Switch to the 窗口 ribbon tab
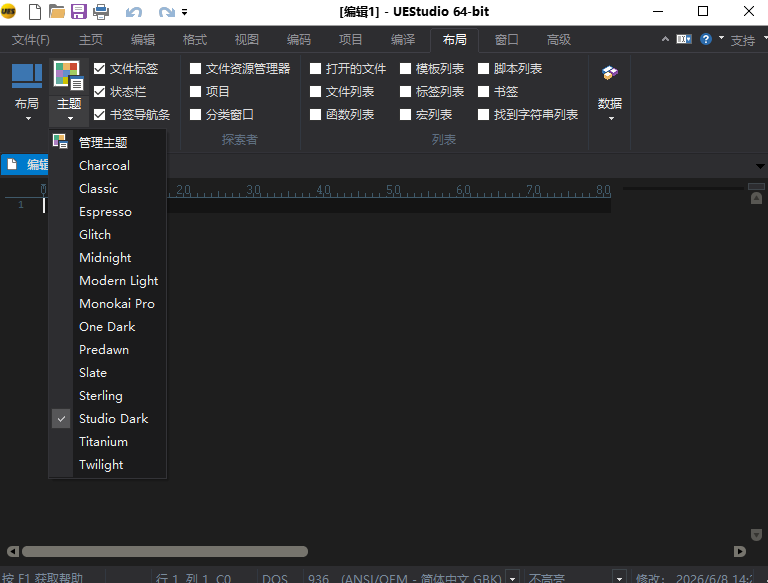Viewport: 768px width, 583px height. (506, 40)
